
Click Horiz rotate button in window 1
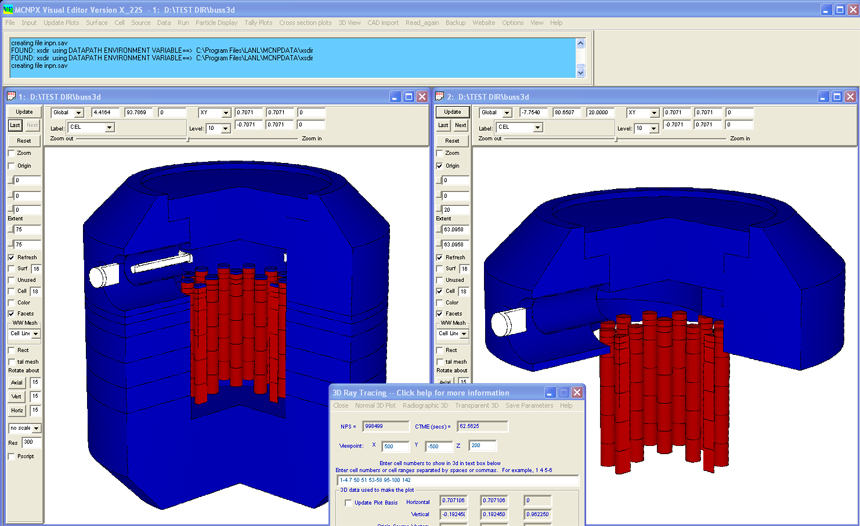coord(17,410)
